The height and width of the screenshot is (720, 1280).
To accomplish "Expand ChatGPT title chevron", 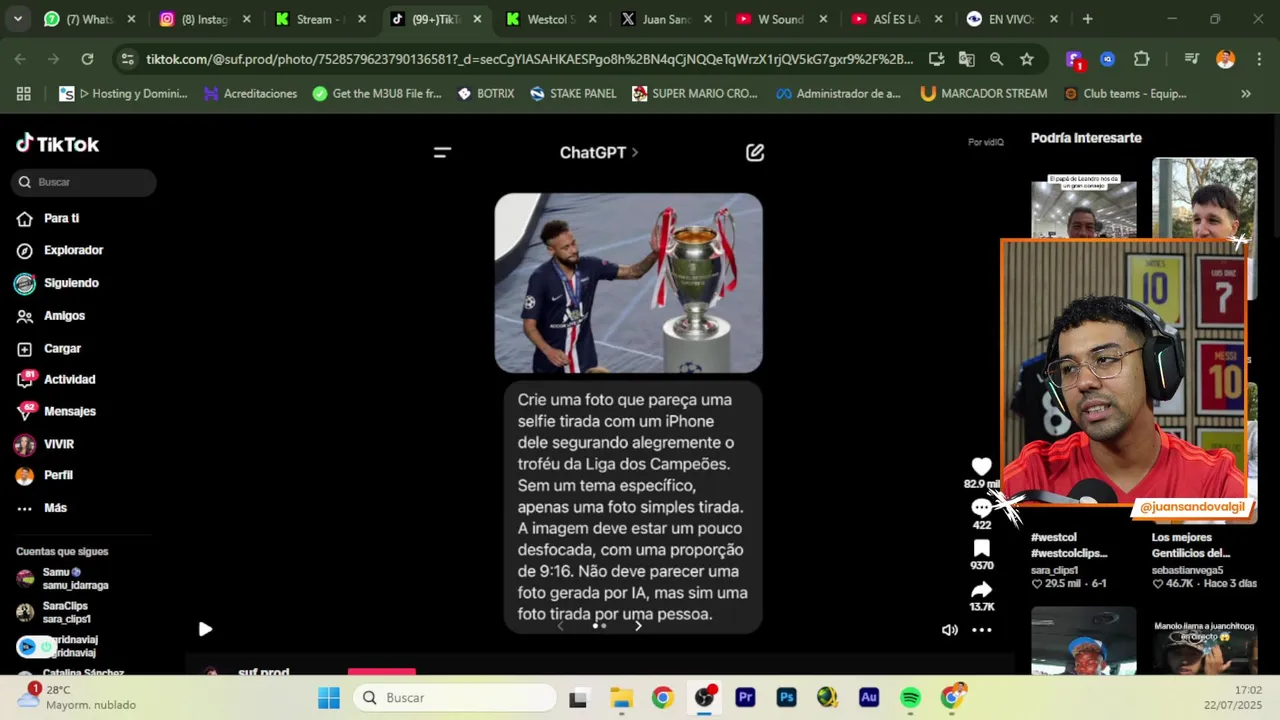I will coord(635,153).
